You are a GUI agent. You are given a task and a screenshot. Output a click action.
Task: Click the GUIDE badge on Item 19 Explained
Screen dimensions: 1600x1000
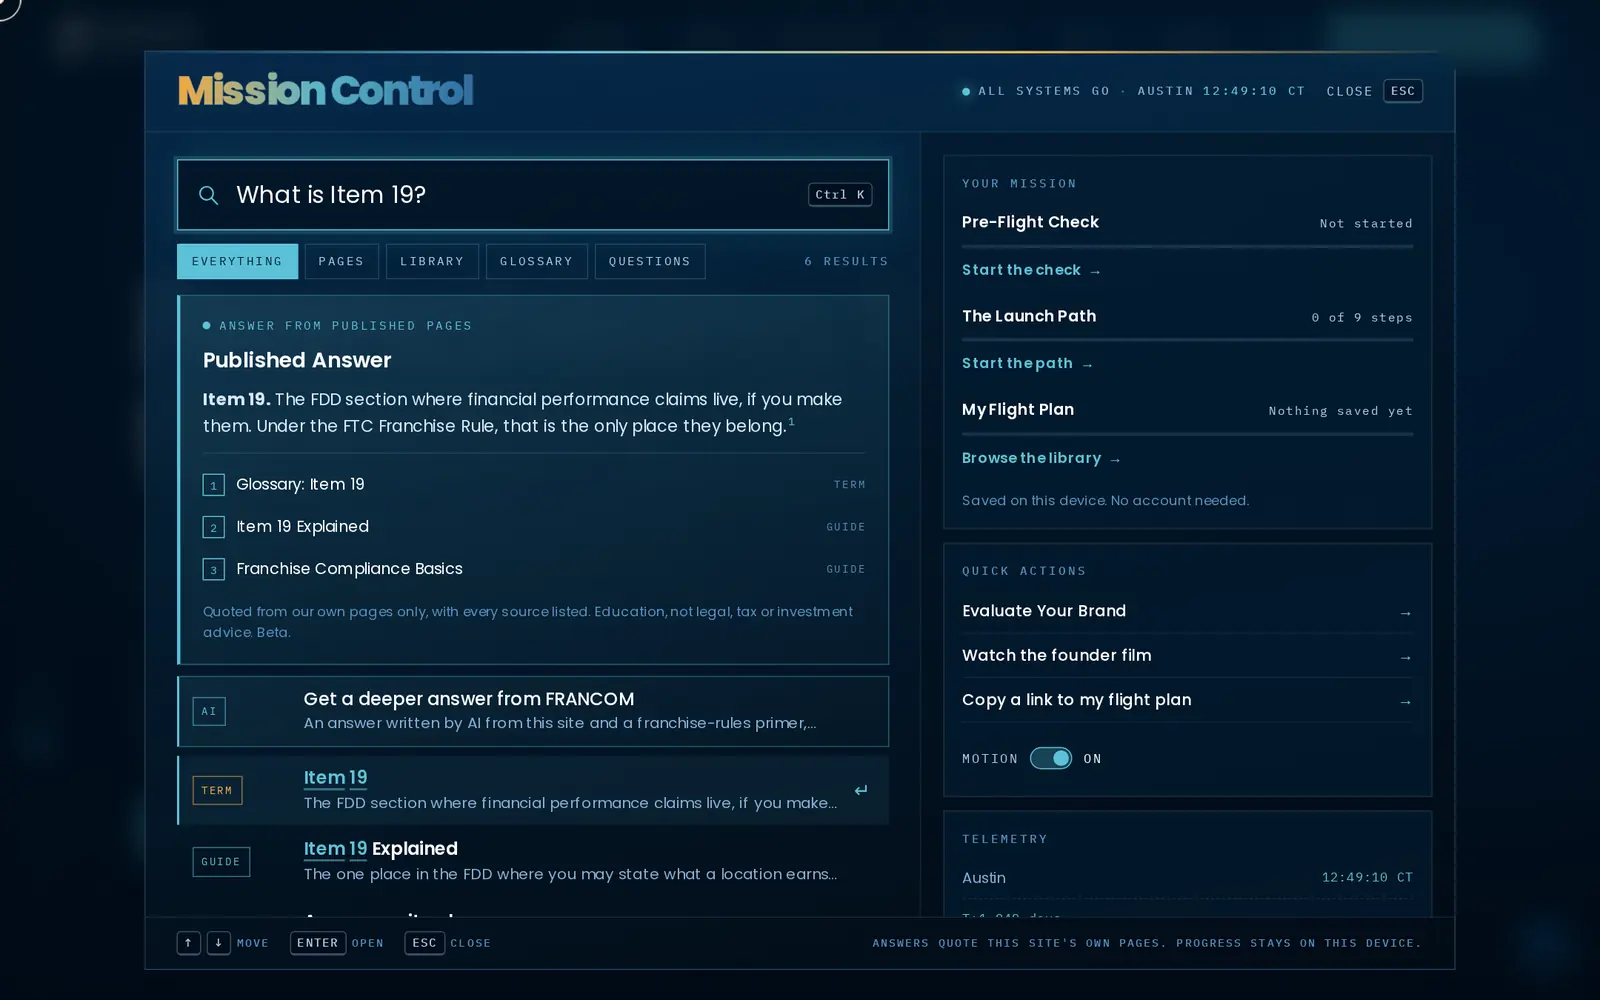tap(221, 862)
